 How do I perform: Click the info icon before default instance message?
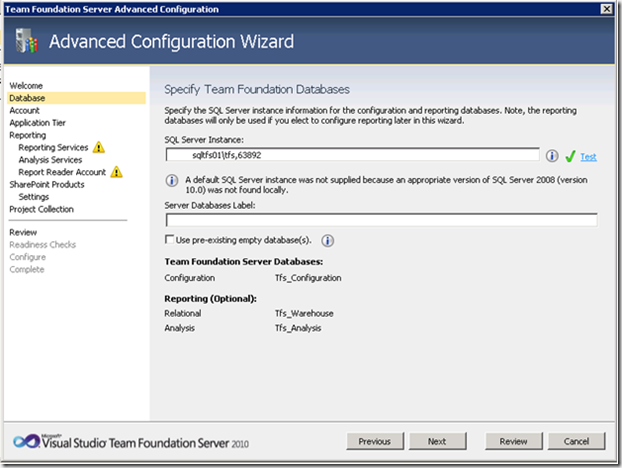(x=172, y=181)
